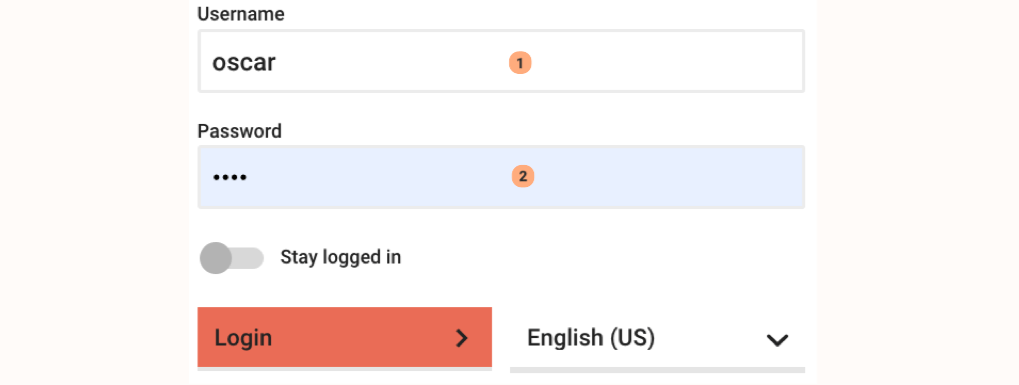The width and height of the screenshot is (1019, 385).
Task: Focus the Username input field
Action: tap(501, 61)
